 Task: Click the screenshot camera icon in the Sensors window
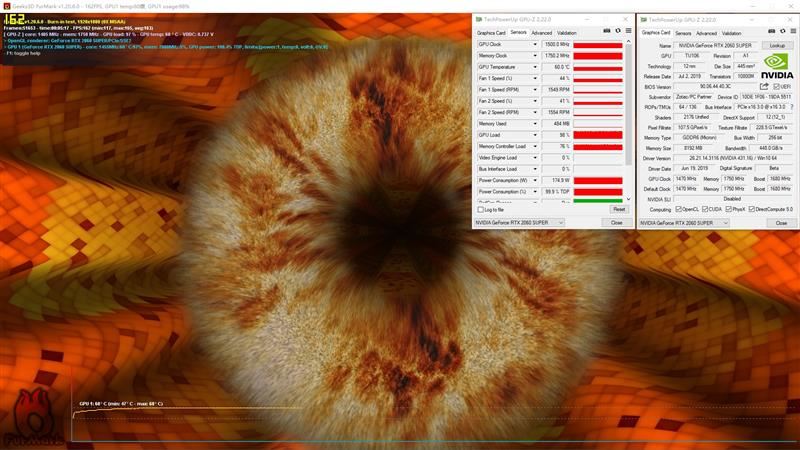(x=607, y=31)
